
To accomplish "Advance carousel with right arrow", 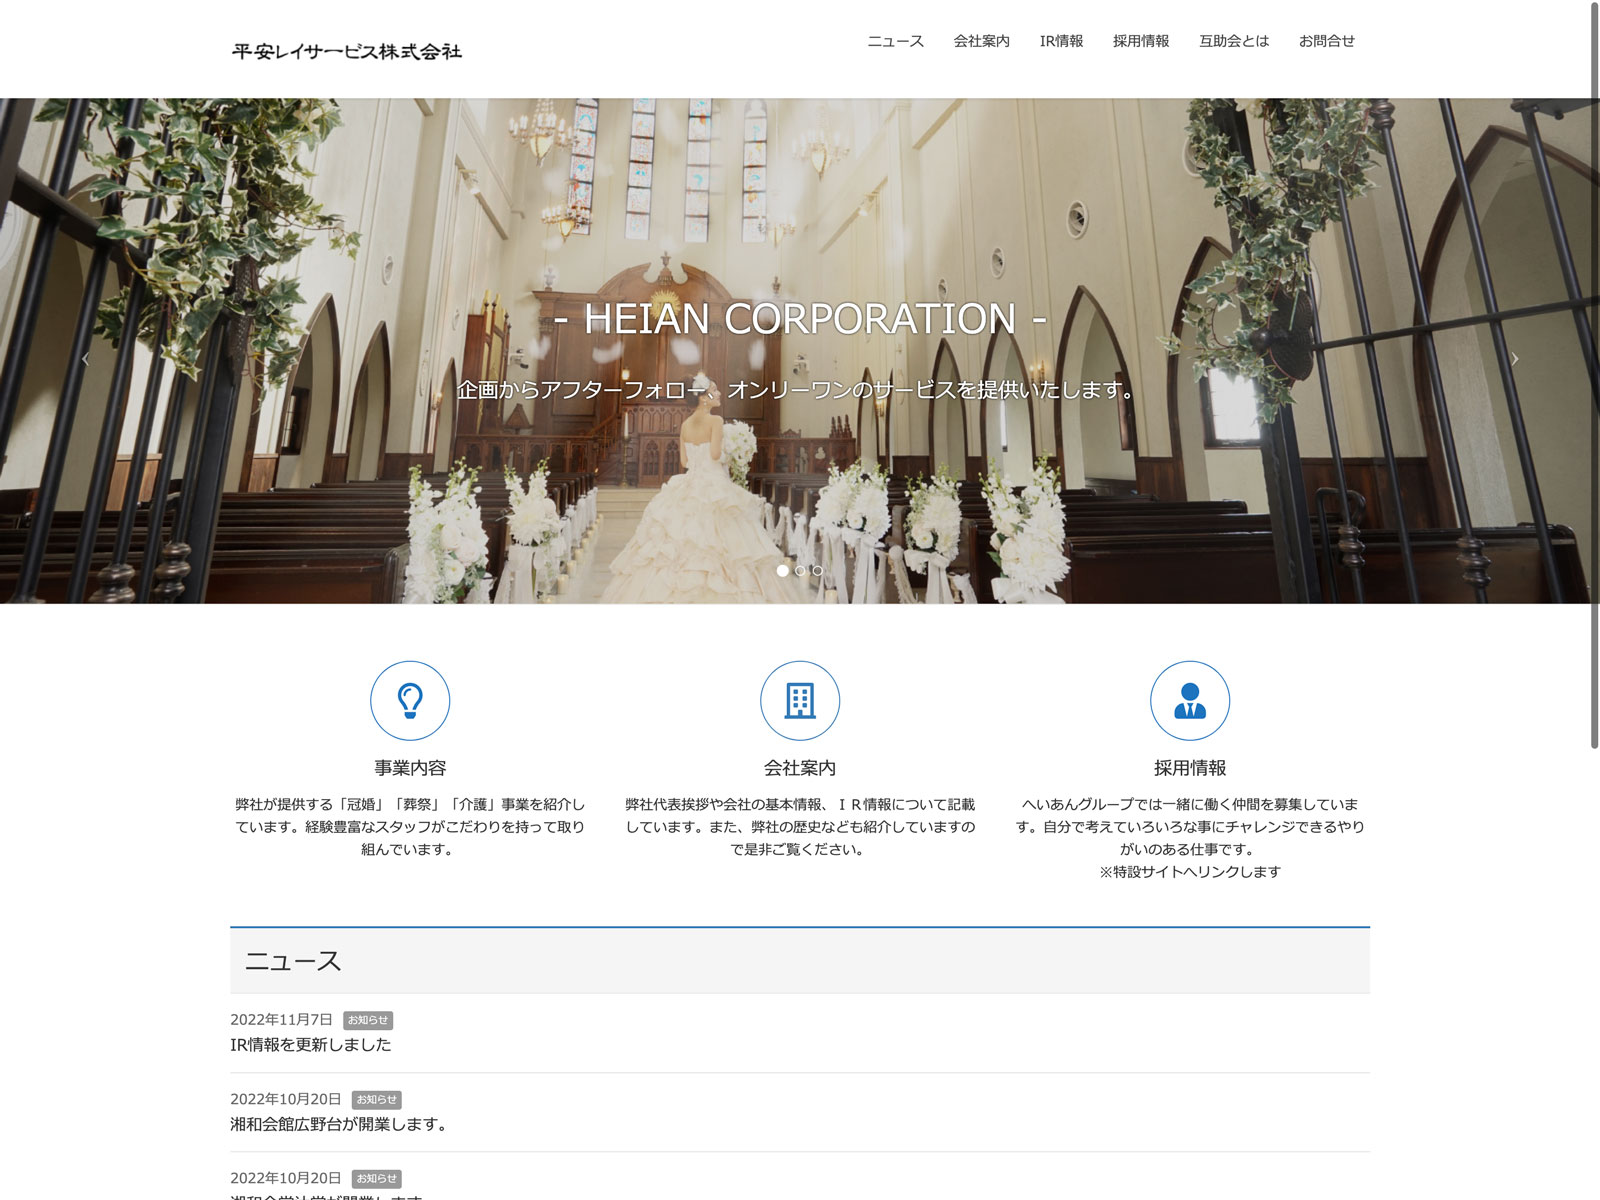I will (1514, 359).
